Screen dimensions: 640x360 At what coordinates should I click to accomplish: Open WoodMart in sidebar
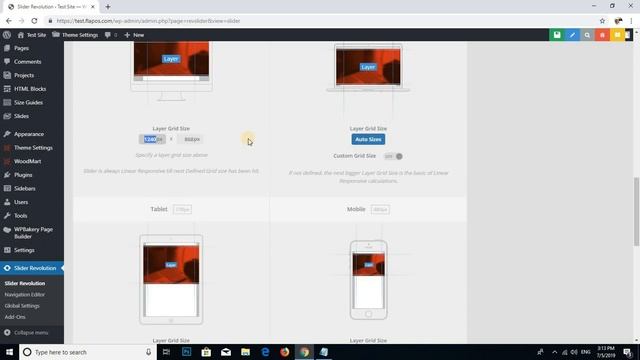(27, 161)
